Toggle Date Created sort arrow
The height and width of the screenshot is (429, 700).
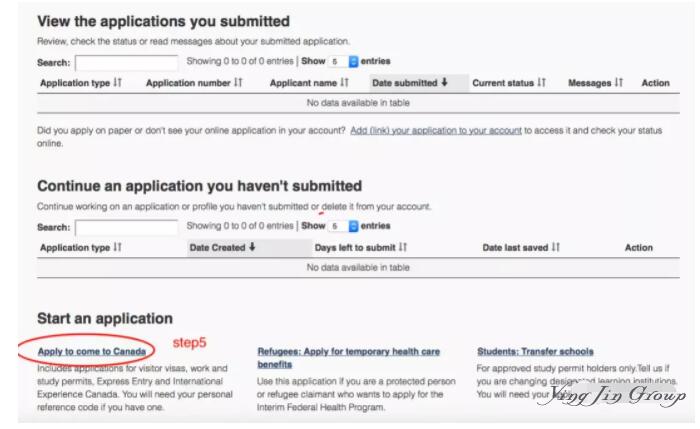pos(252,247)
